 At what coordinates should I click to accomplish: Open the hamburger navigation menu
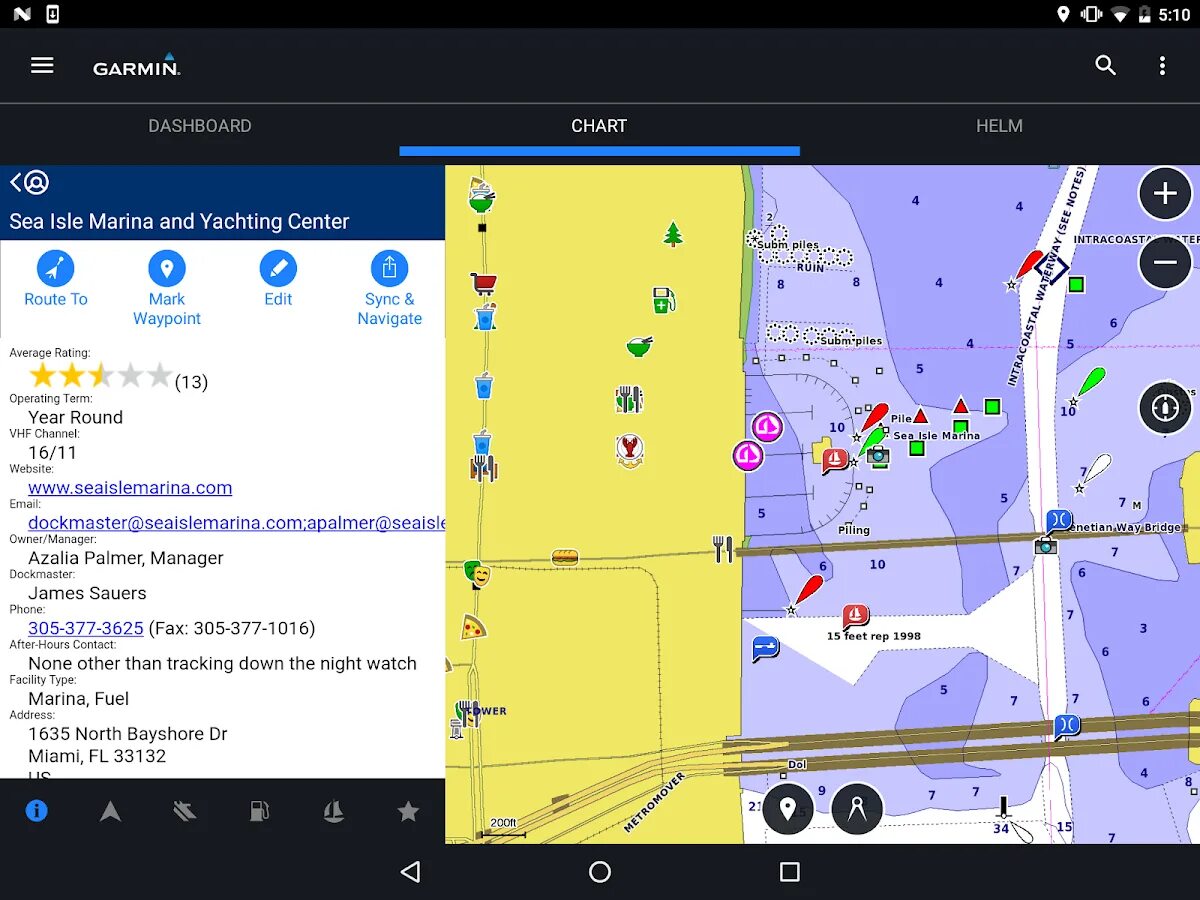pyautogui.click(x=42, y=65)
